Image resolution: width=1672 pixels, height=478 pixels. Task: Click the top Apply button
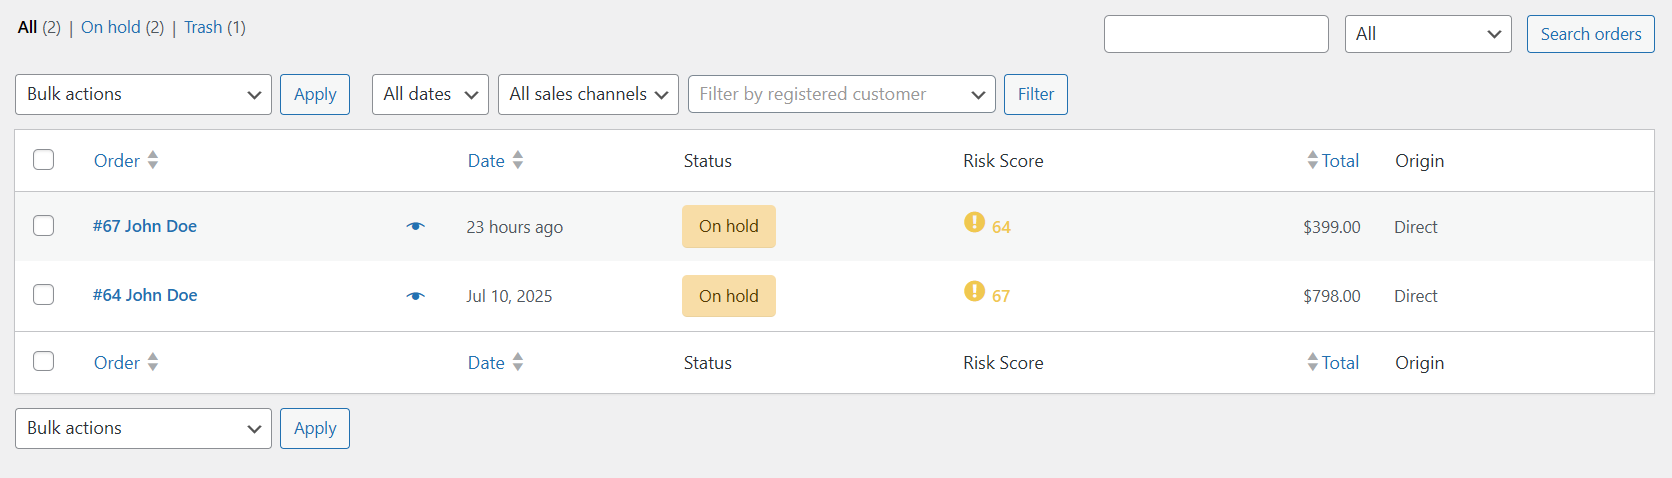pos(315,94)
